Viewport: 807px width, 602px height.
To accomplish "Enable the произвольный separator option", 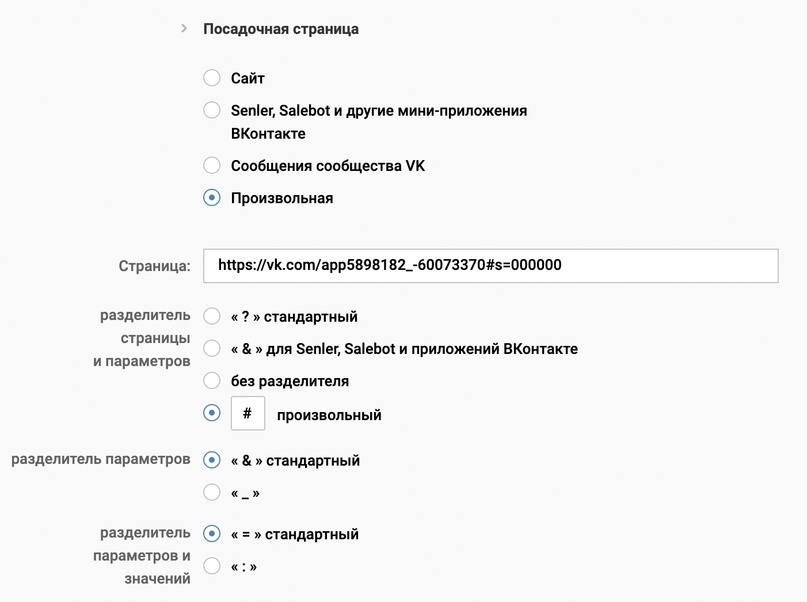I will [x=211, y=413].
